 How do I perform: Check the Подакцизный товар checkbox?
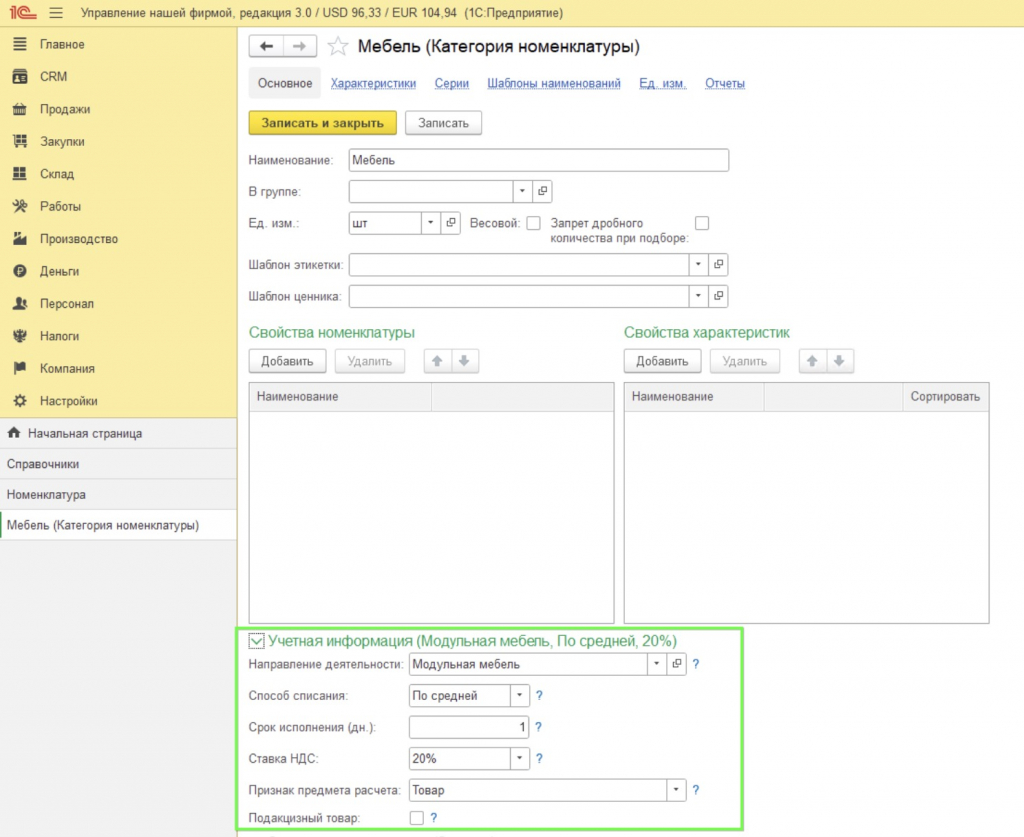point(417,817)
